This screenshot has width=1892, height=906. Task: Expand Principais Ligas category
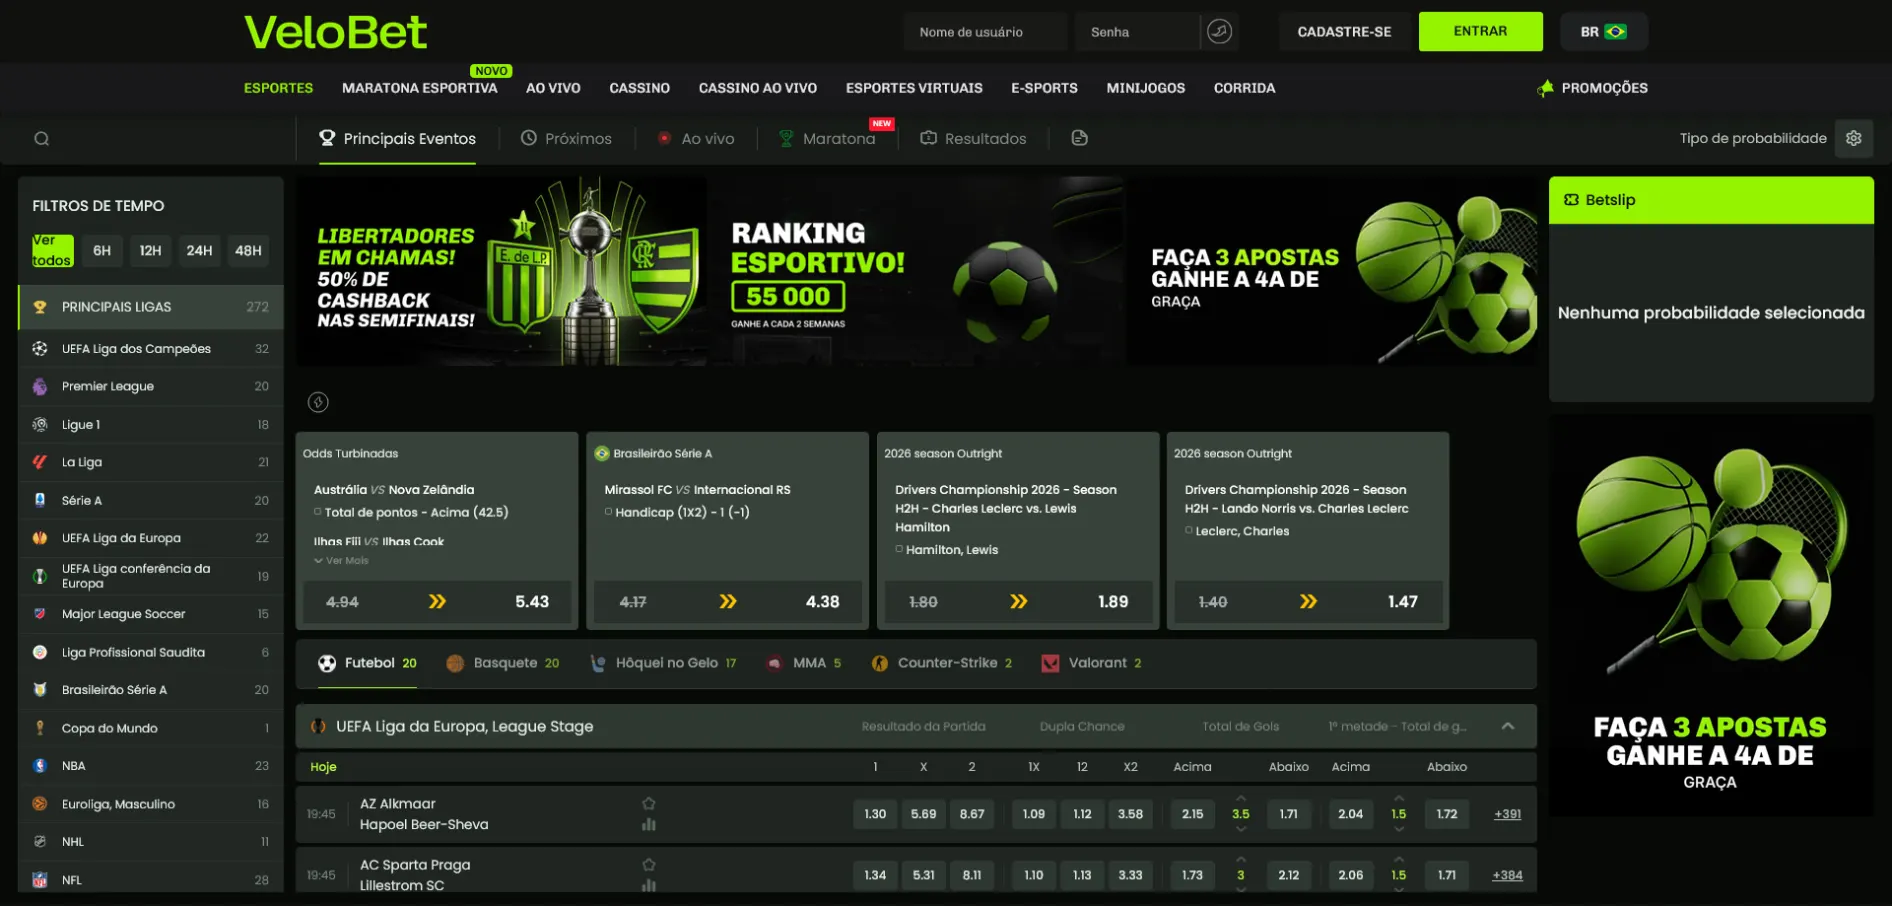(151, 307)
